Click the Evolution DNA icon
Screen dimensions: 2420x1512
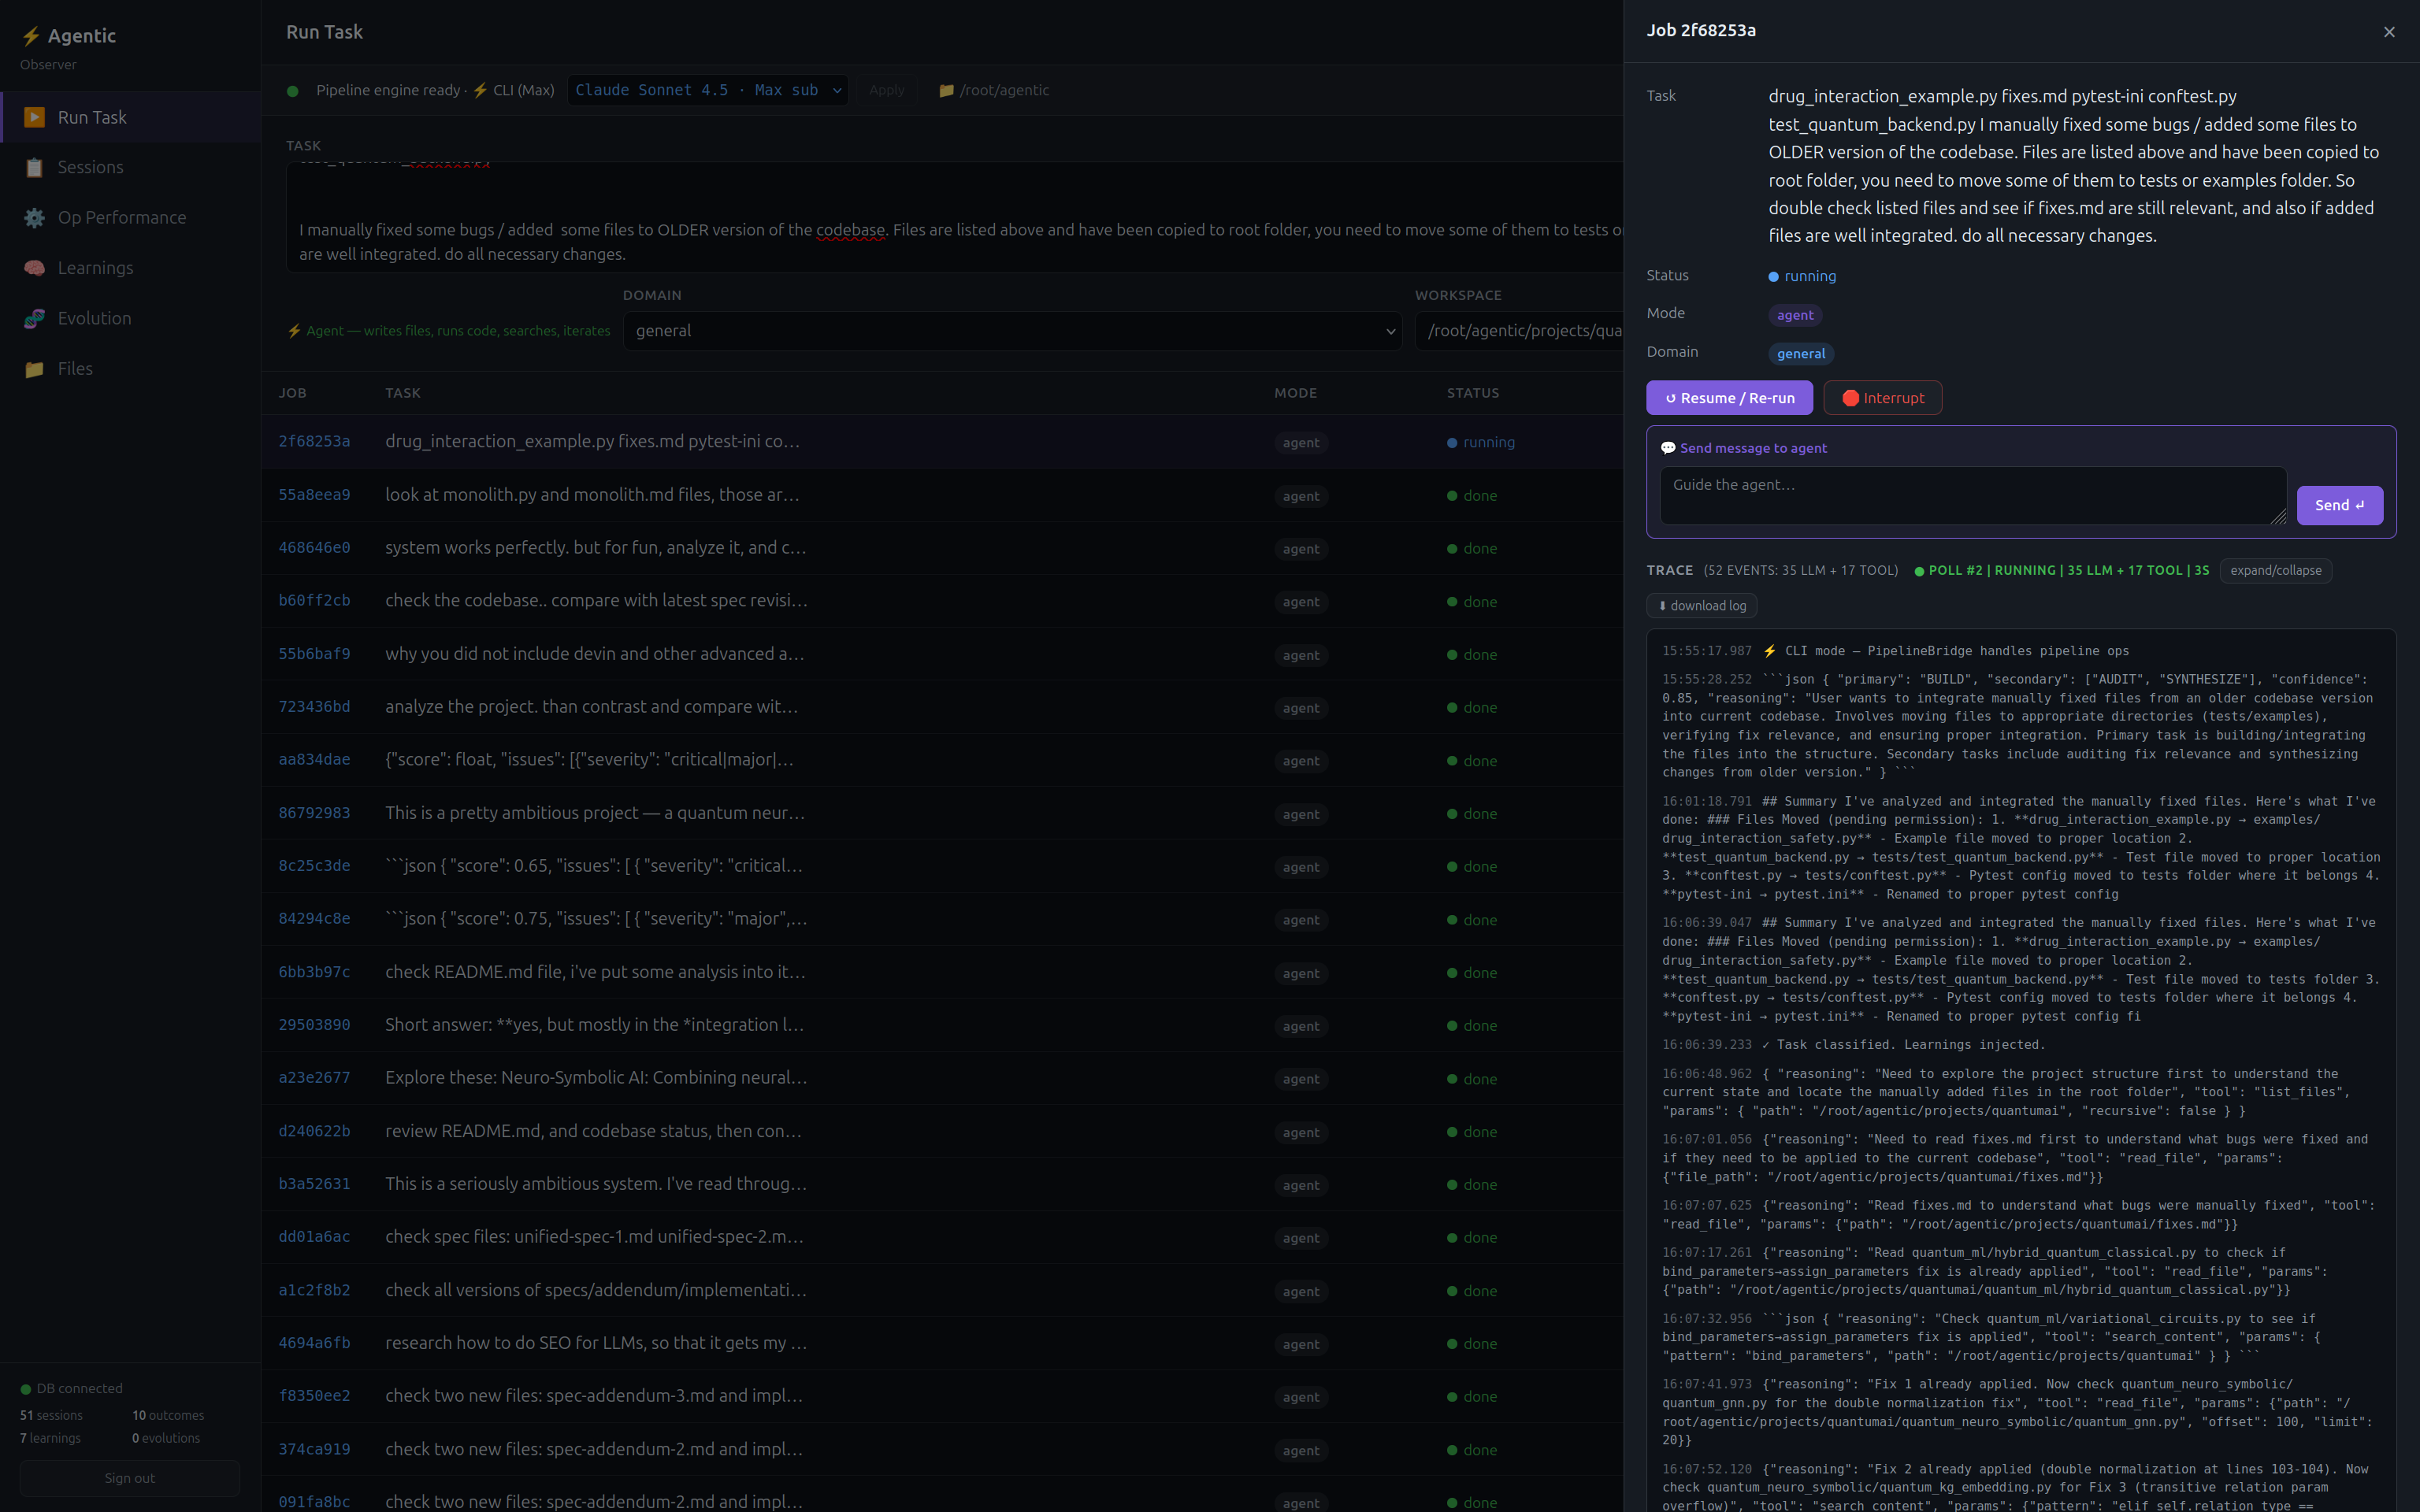34,318
